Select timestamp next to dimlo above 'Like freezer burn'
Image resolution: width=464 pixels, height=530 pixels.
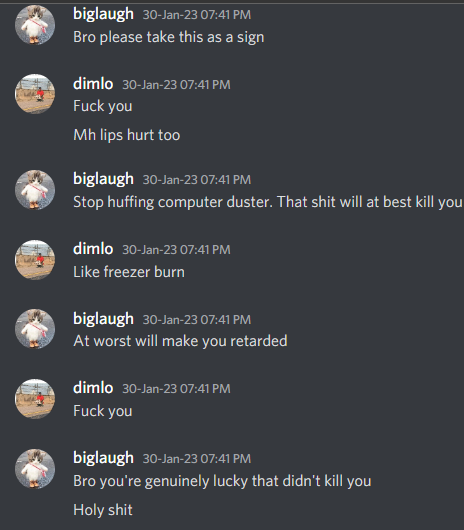click(176, 250)
